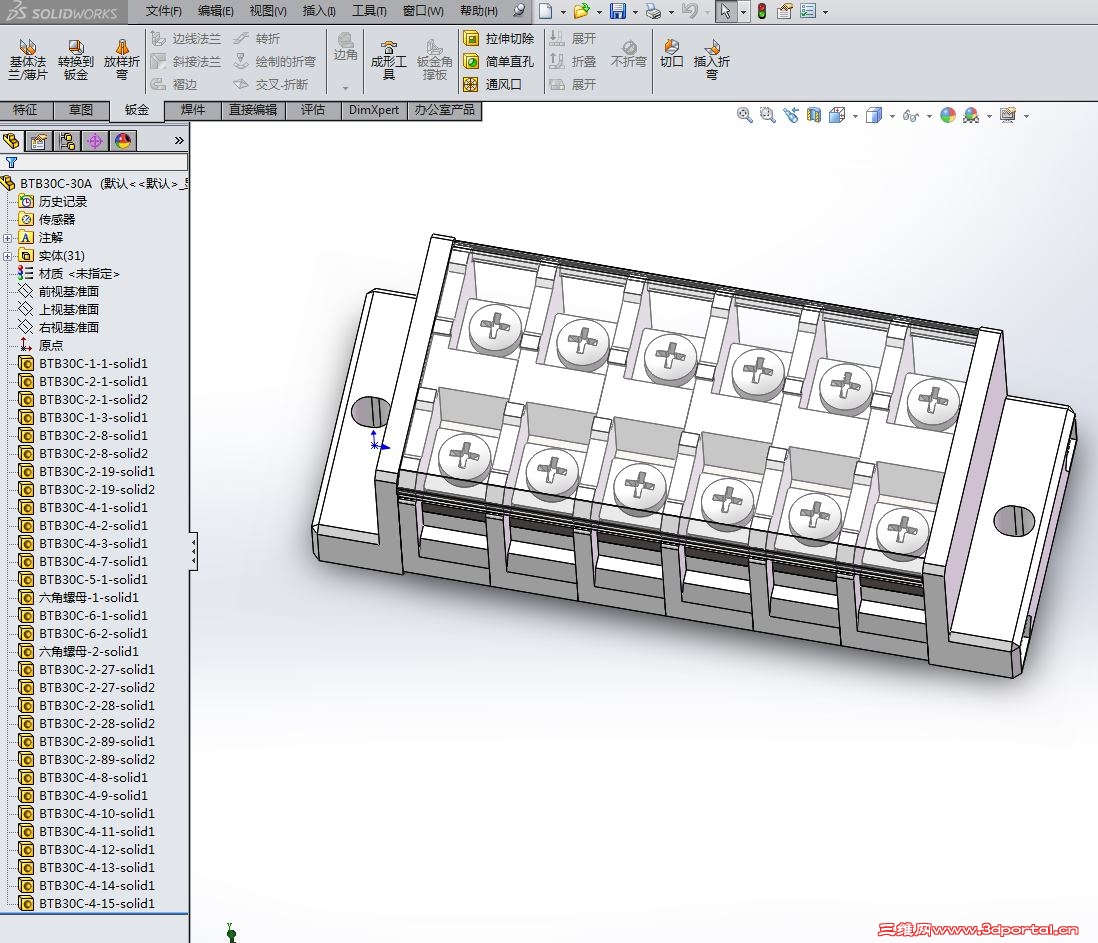Switch to the Office Products (办公室产品) tab

(x=445, y=110)
